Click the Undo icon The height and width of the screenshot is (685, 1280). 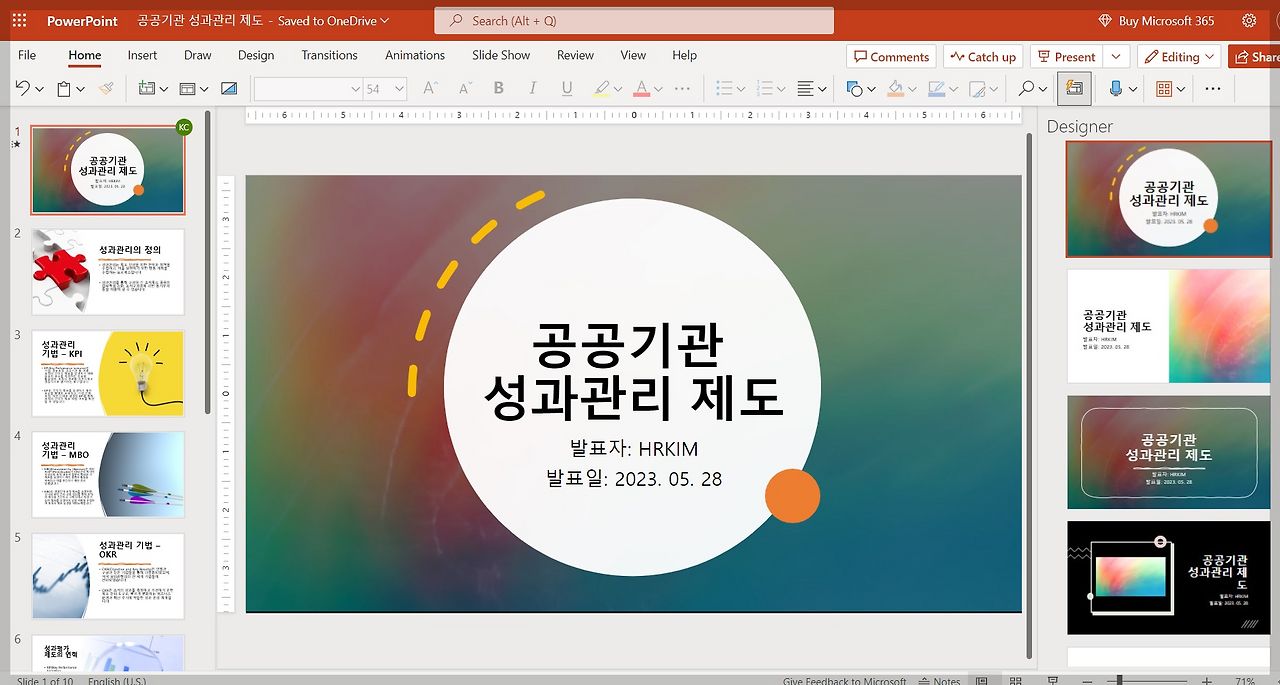point(22,89)
